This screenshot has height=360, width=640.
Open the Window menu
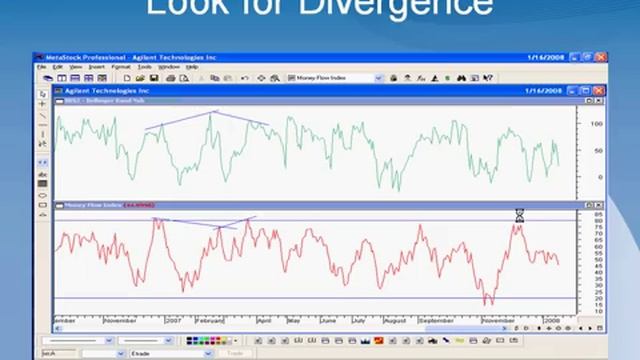tap(169, 67)
